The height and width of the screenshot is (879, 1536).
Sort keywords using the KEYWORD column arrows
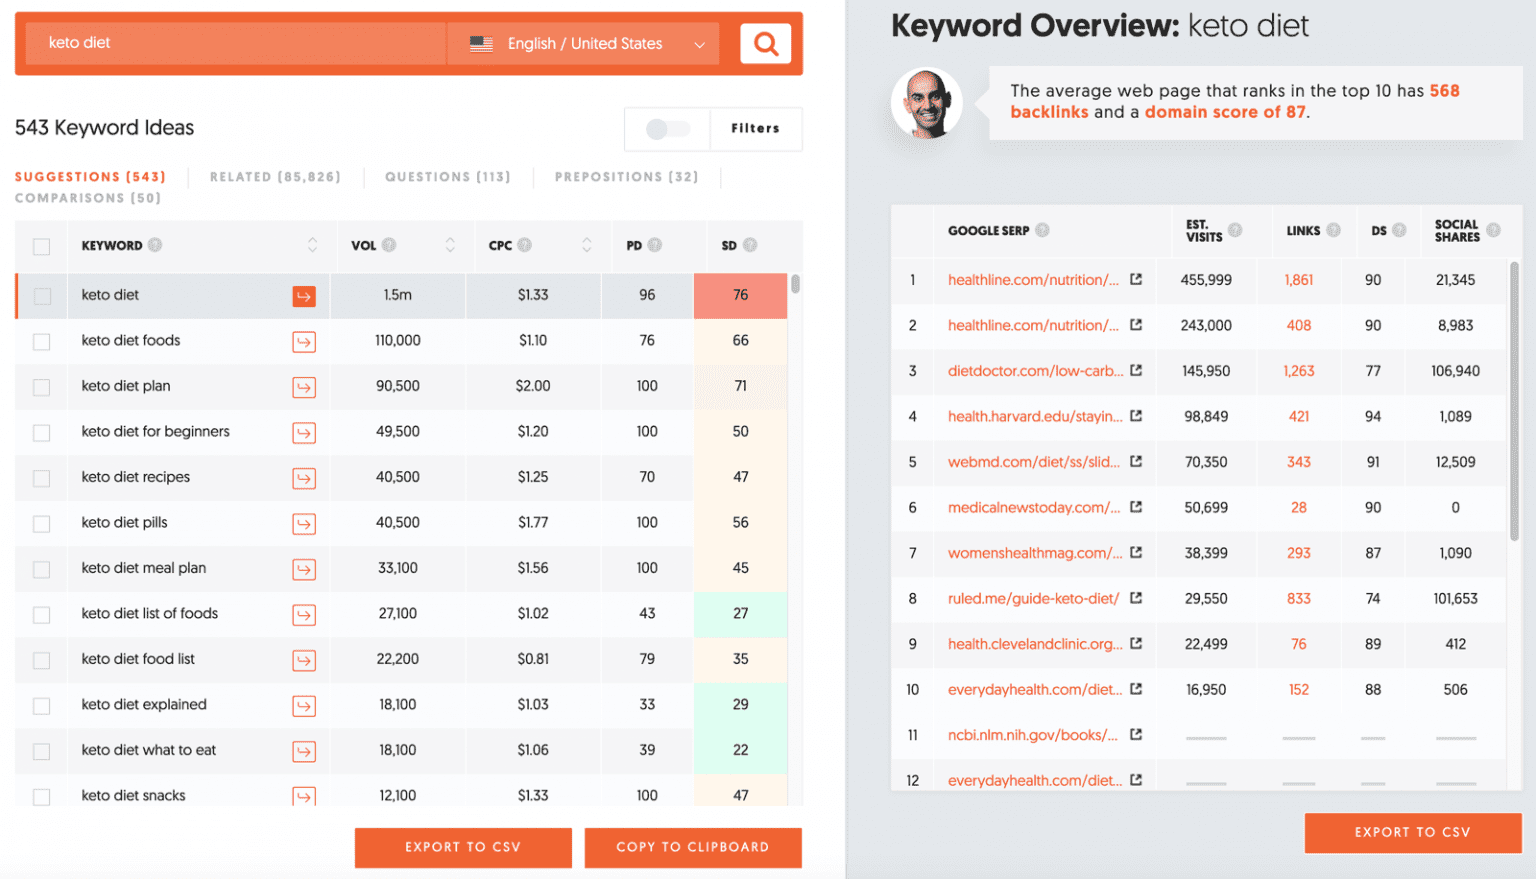(x=310, y=245)
